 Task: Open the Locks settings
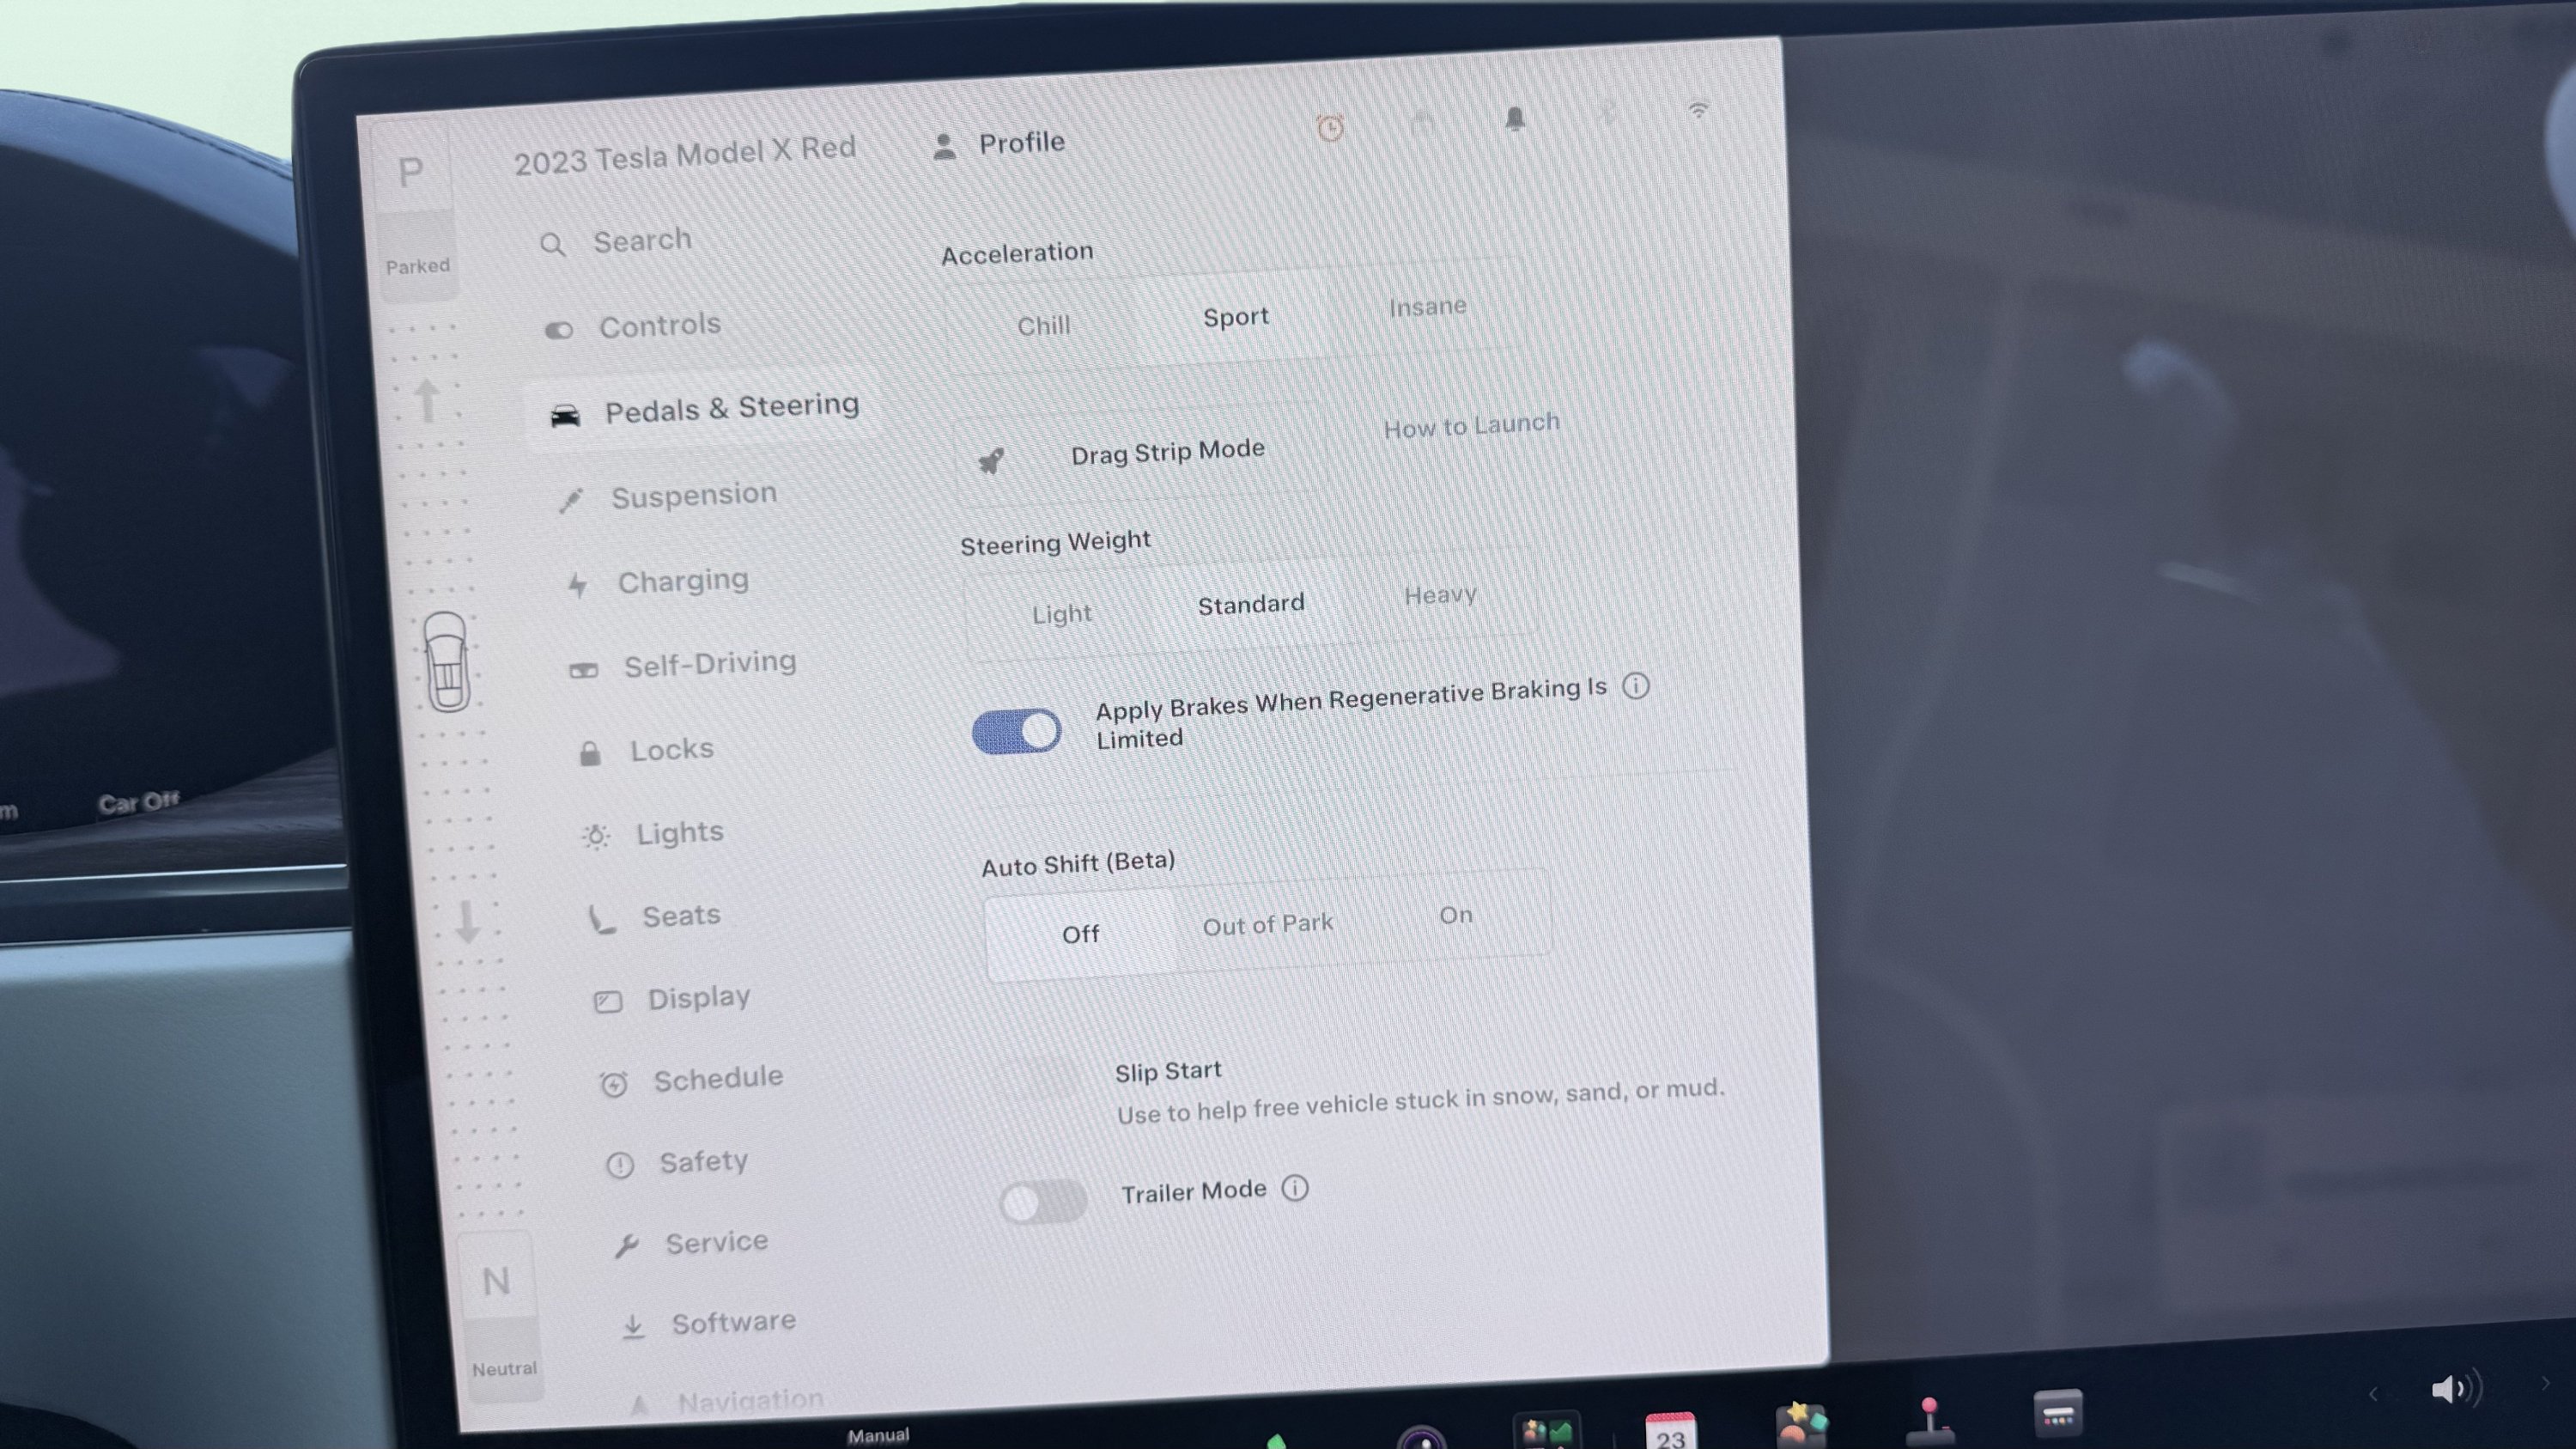click(645, 750)
